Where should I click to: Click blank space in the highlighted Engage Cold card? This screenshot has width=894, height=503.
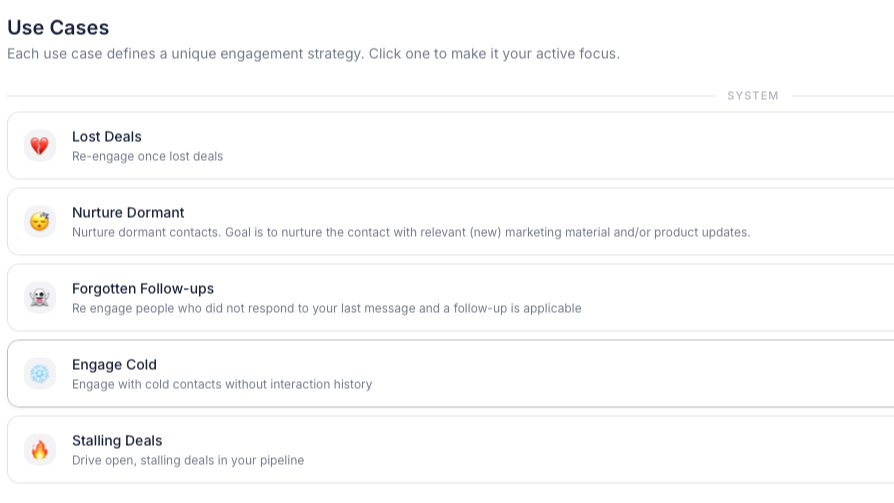click(x=627, y=374)
